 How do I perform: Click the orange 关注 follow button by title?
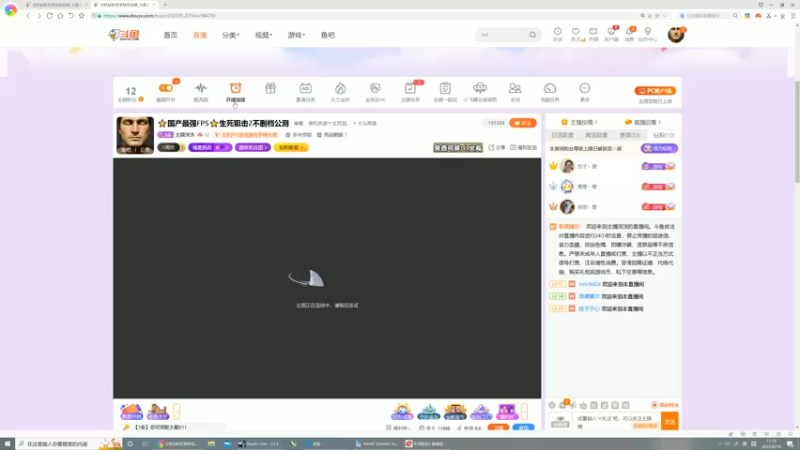(x=522, y=123)
